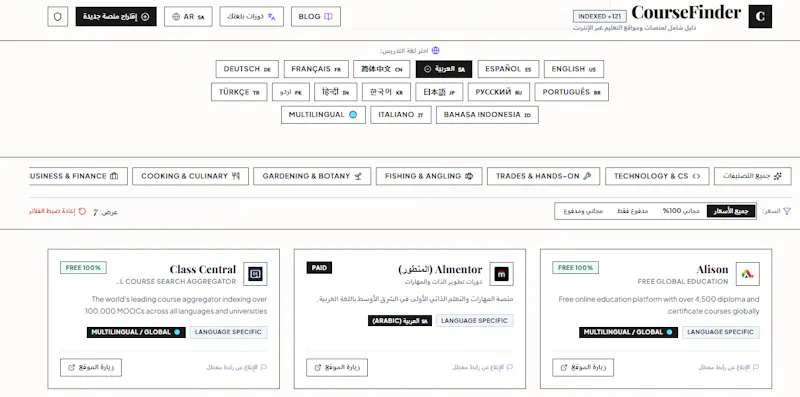Screen dimensions: 800x397
Task: Click FREE 100% badge on Alison card
Action: point(576,267)
